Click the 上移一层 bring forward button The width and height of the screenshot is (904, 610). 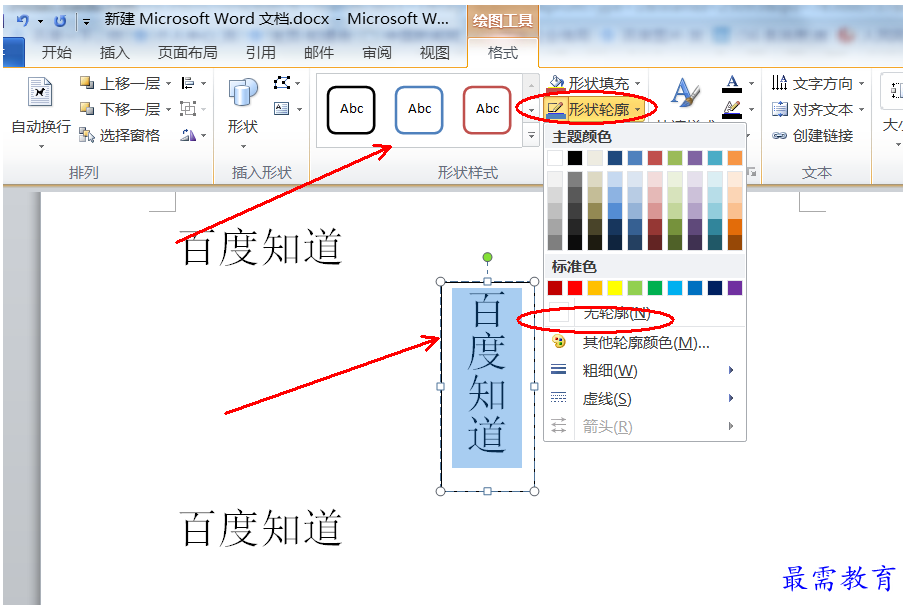tap(120, 84)
